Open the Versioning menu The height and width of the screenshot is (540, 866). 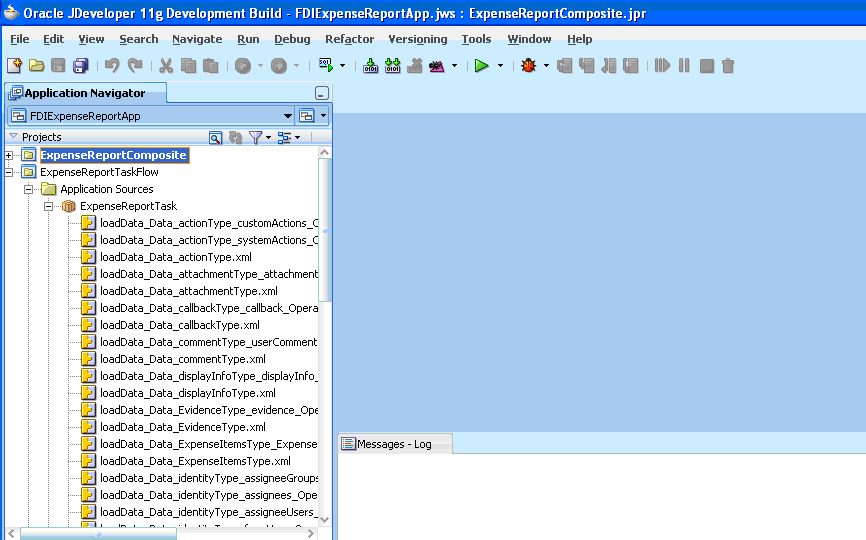[418, 39]
